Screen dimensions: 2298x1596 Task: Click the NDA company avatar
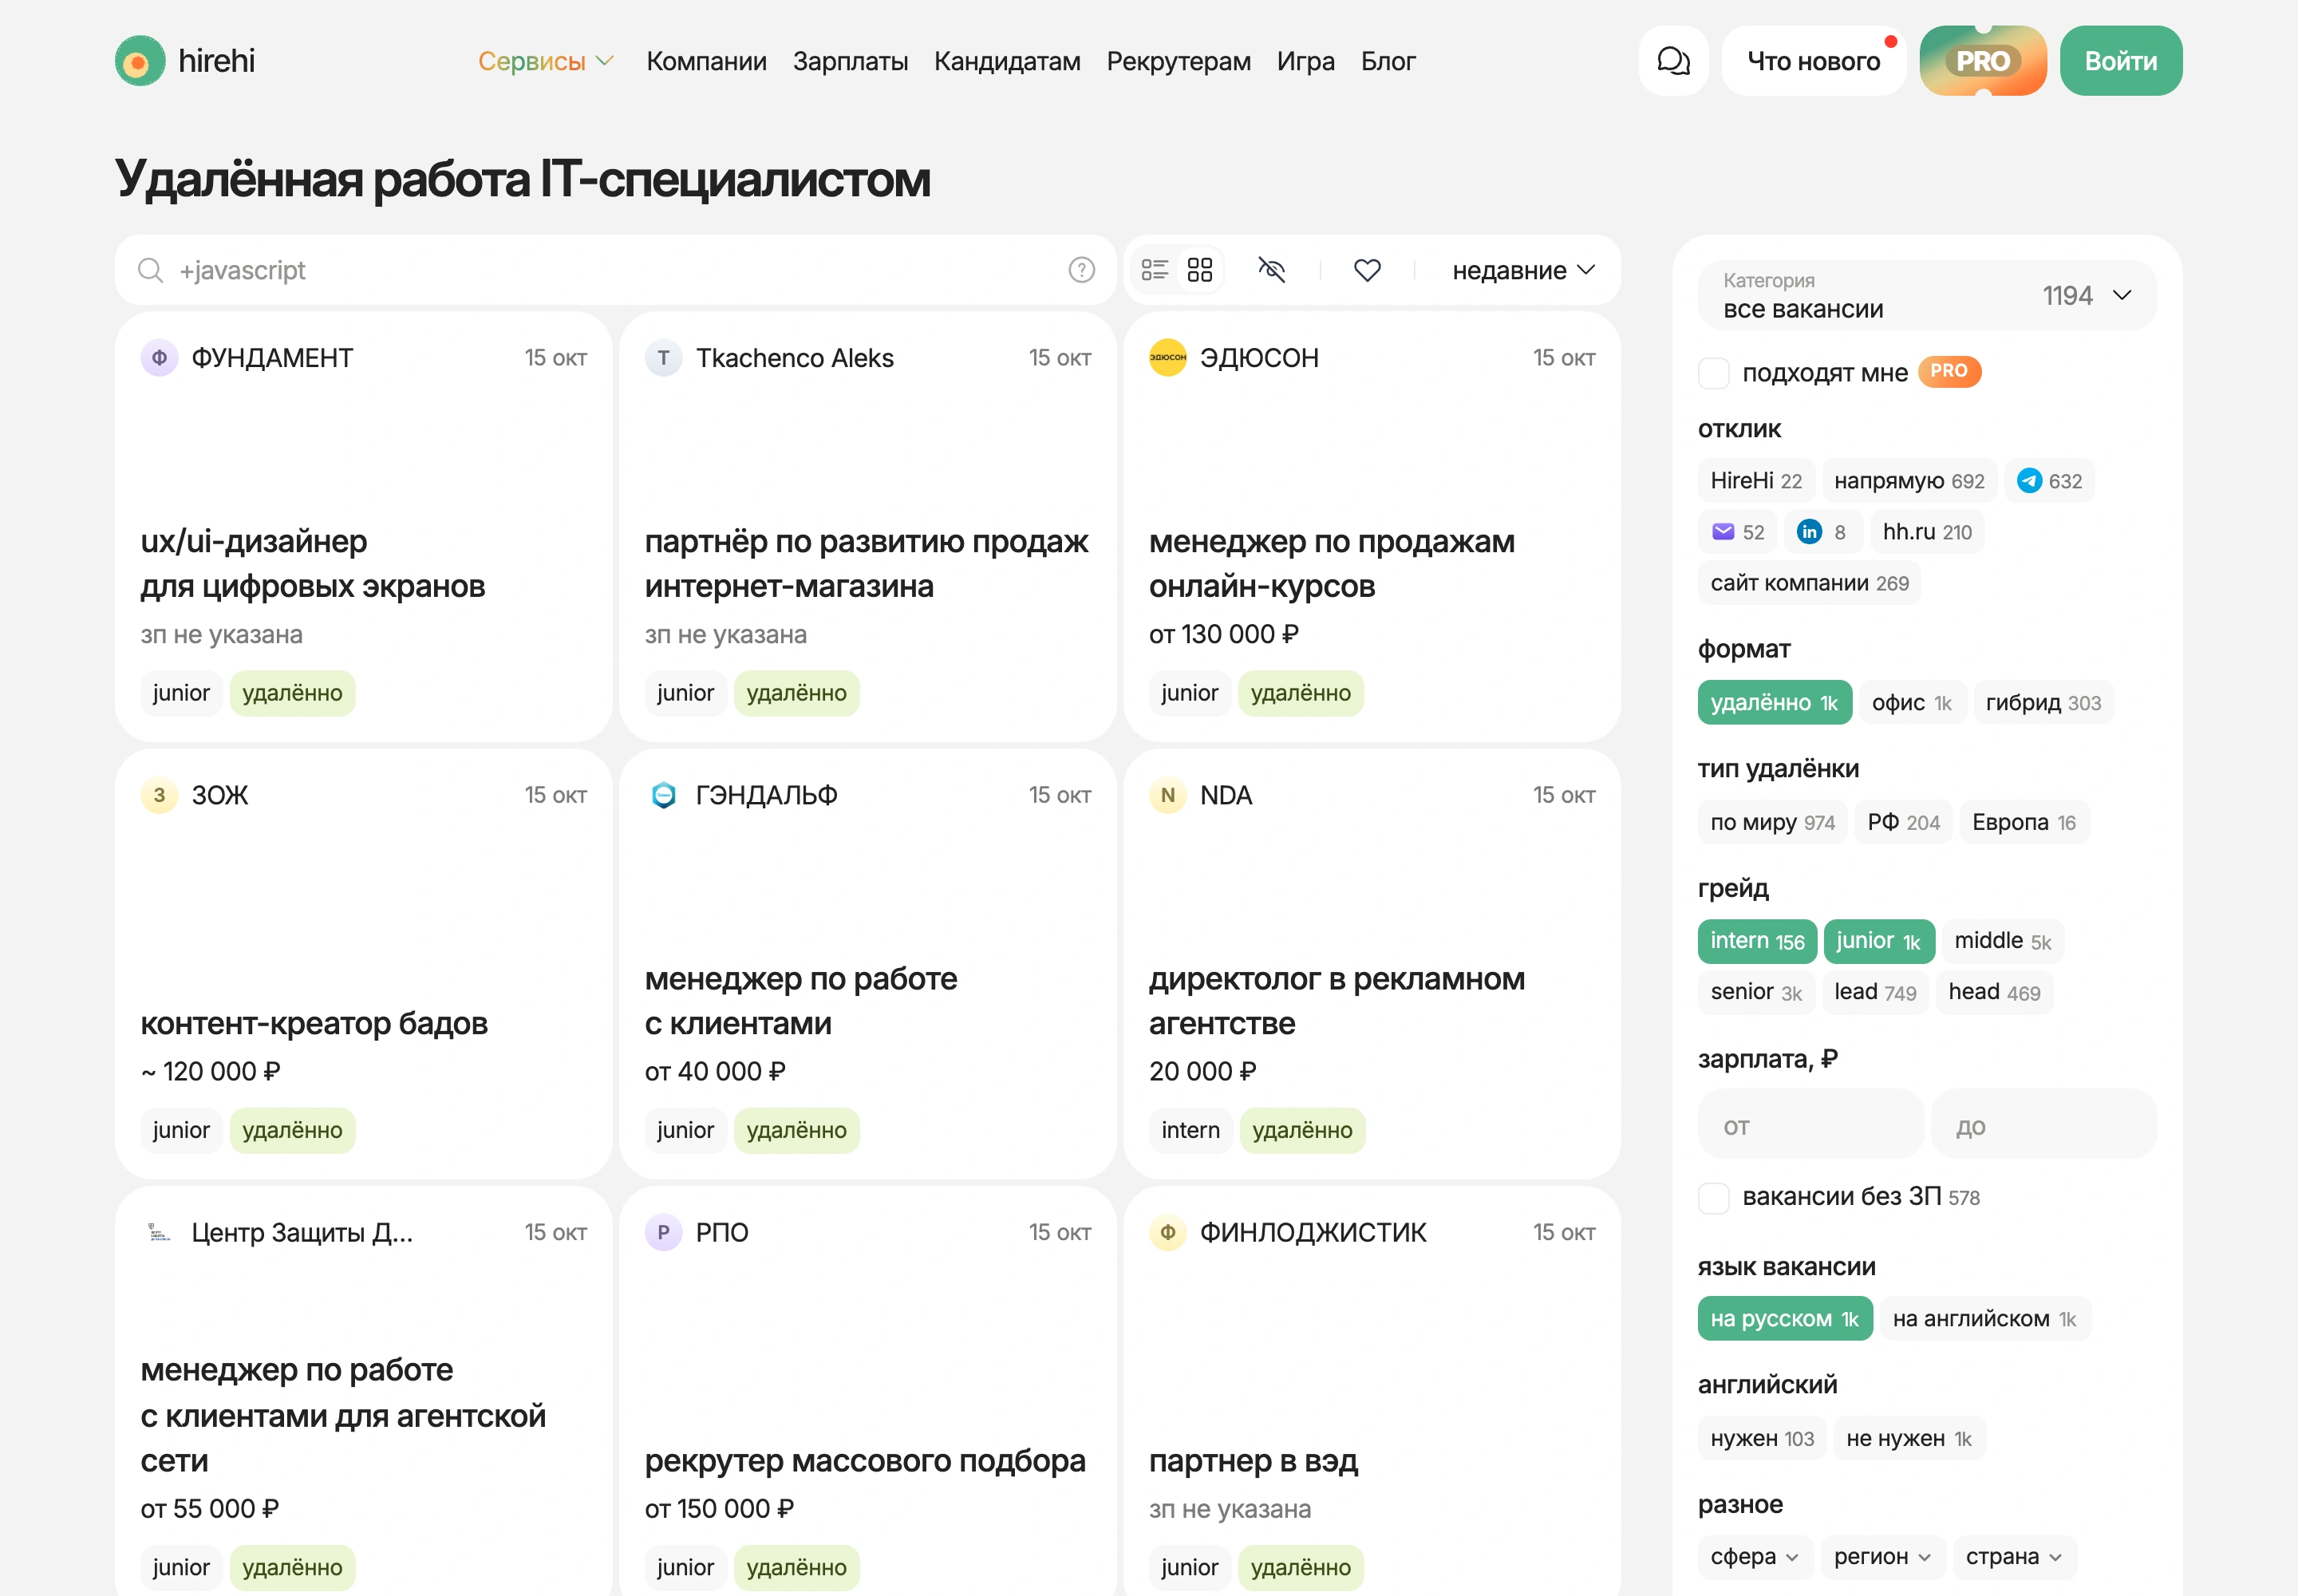coord(1167,795)
